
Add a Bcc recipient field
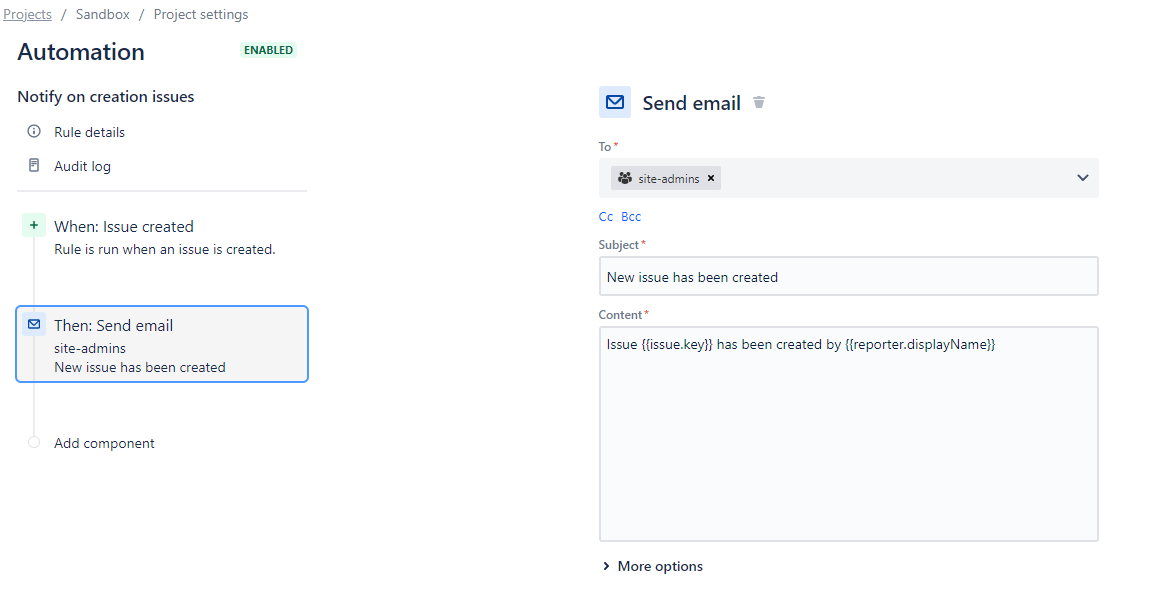point(630,216)
